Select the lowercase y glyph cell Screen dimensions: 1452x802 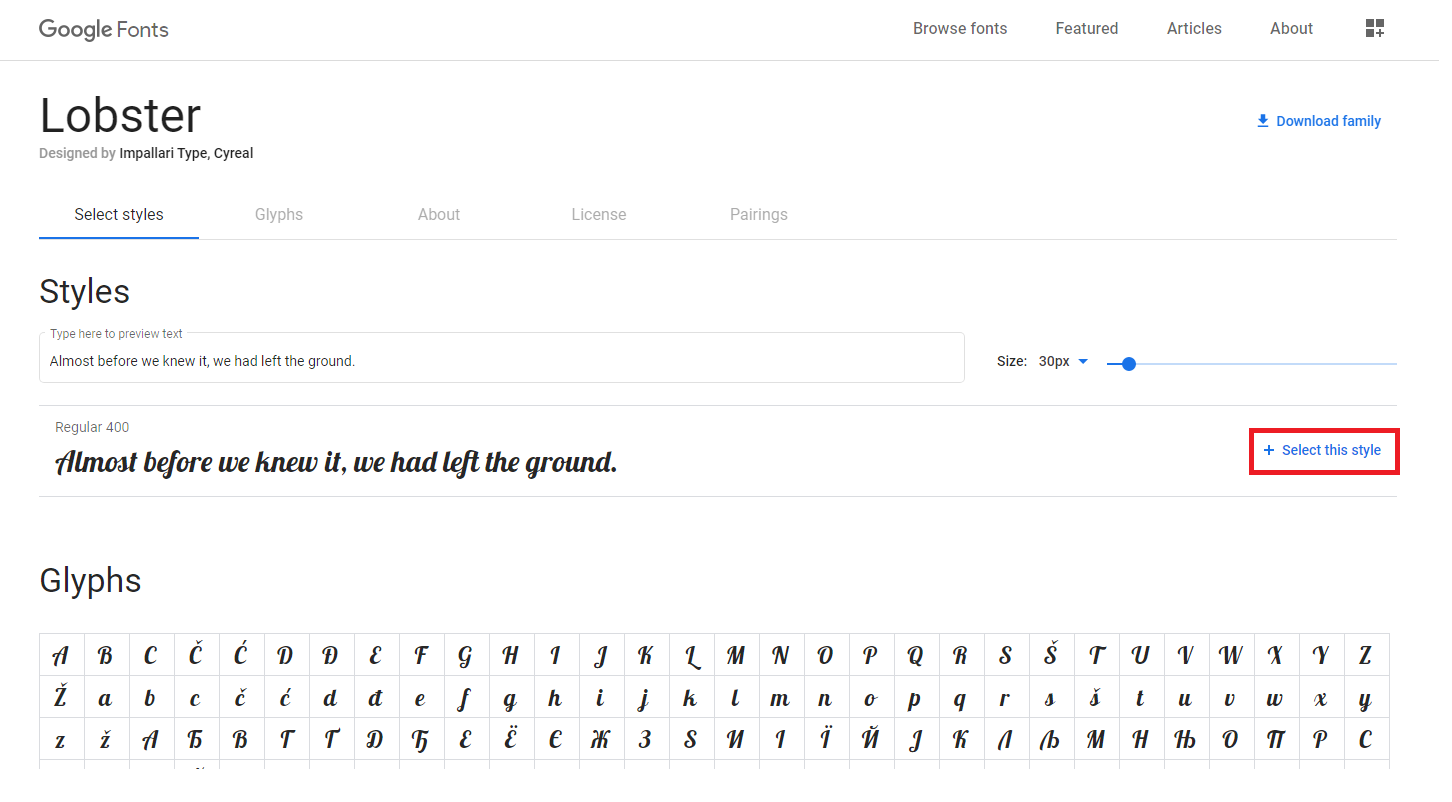[x=1365, y=698]
